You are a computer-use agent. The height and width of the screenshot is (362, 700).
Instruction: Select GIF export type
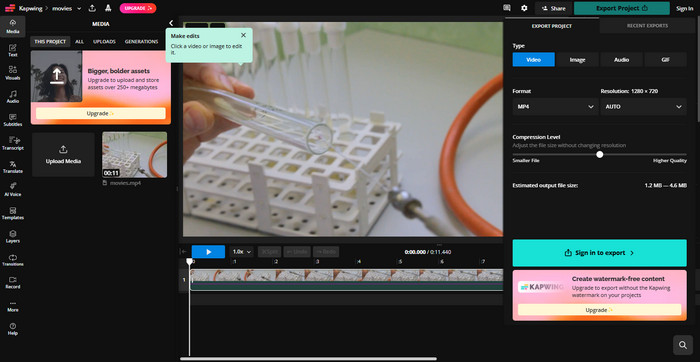665,59
